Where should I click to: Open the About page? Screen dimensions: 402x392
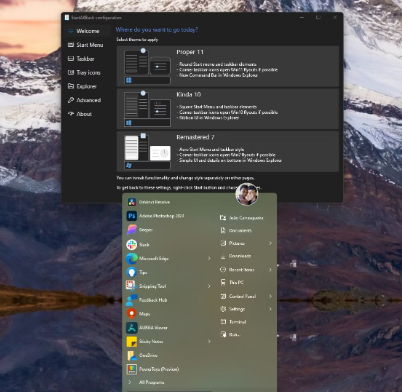click(87, 114)
